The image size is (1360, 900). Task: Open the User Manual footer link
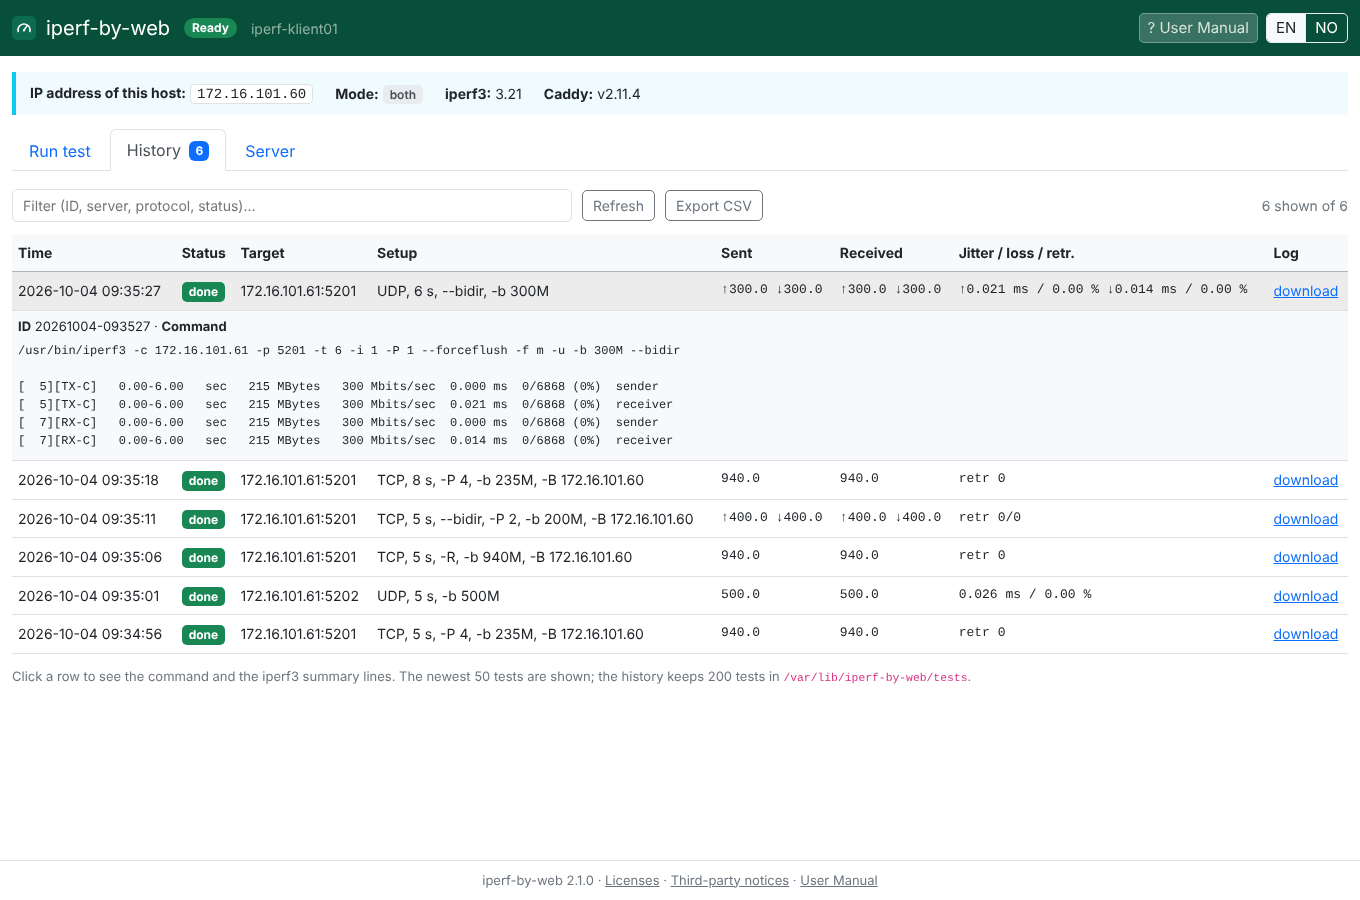click(x=839, y=880)
